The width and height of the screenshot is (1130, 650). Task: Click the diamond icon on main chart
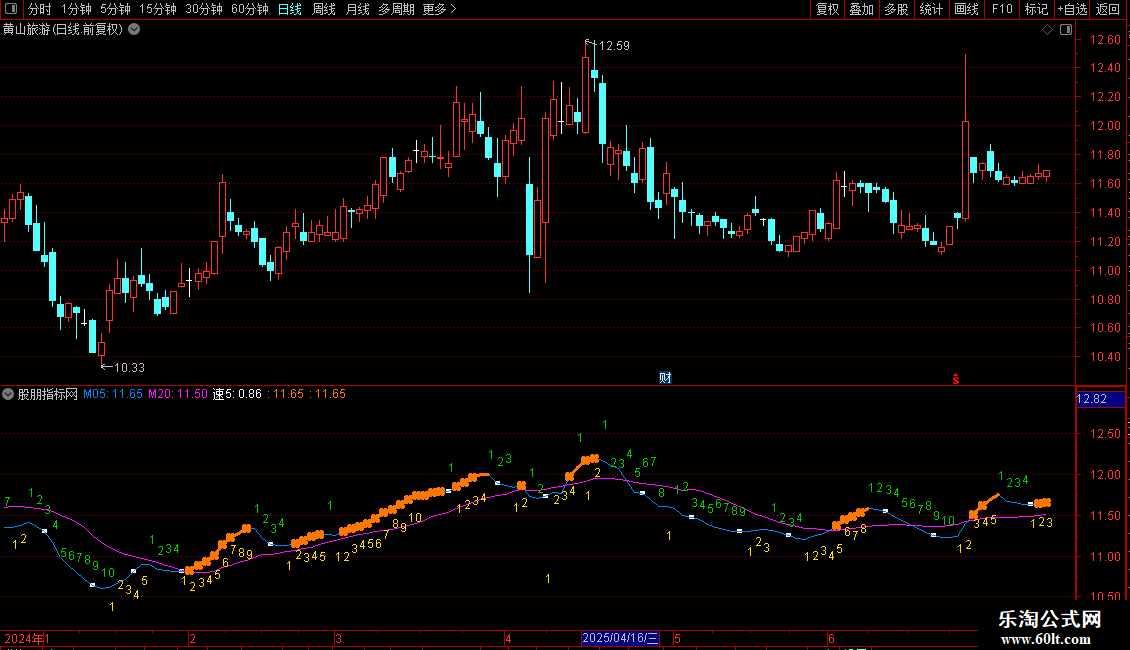click(1047, 30)
